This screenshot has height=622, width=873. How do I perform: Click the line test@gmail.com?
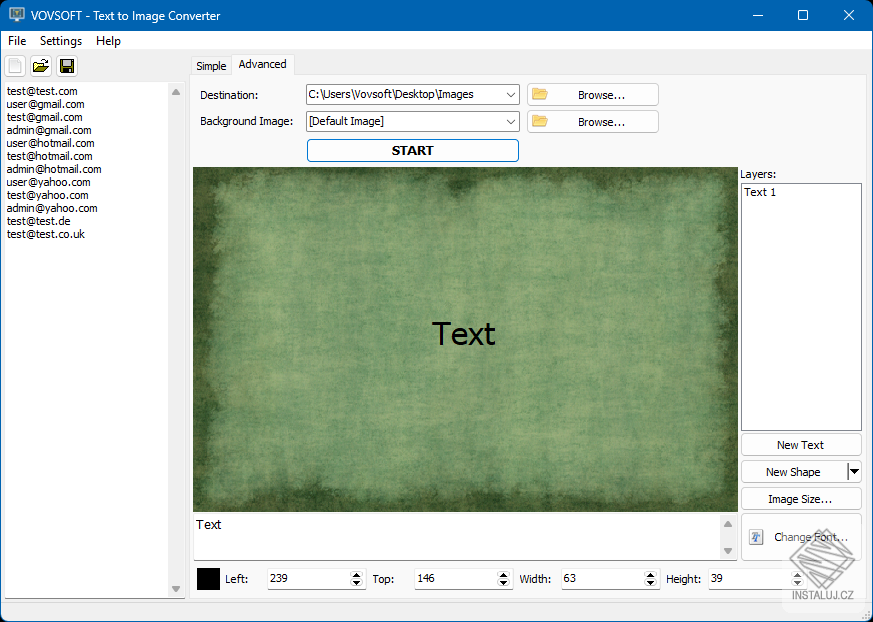coord(45,117)
